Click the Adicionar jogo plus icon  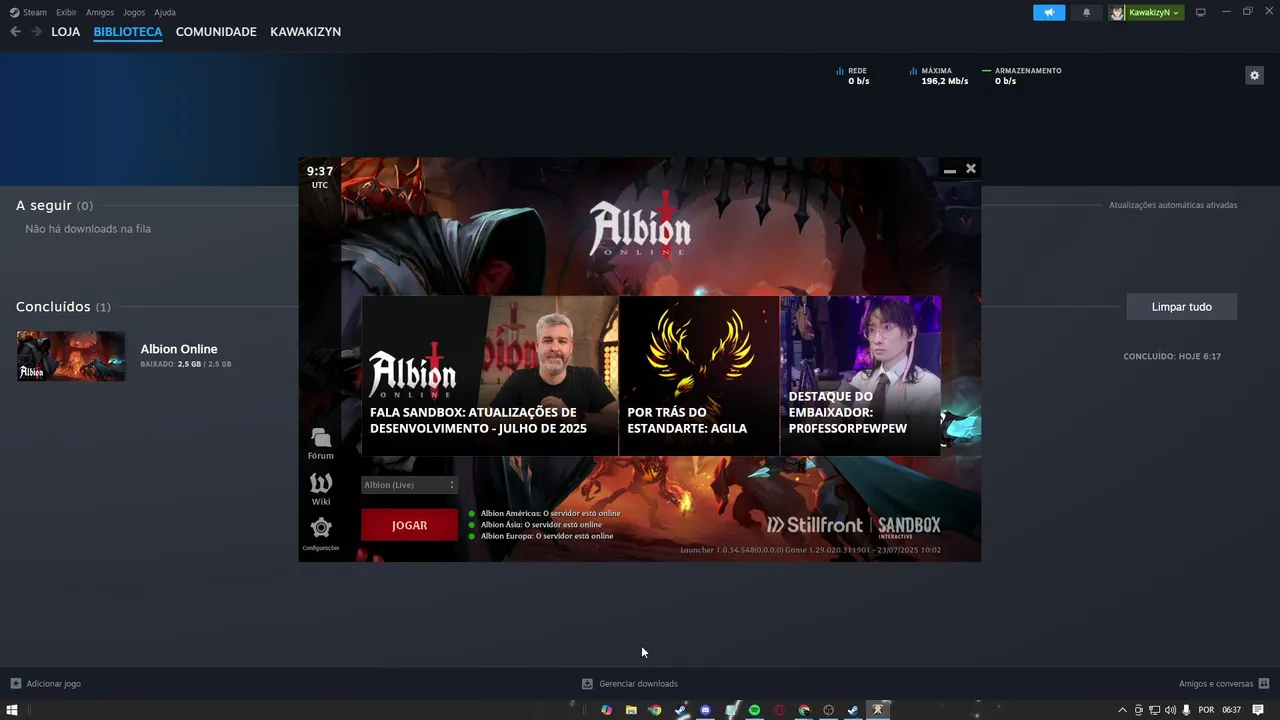coord(15,683)
